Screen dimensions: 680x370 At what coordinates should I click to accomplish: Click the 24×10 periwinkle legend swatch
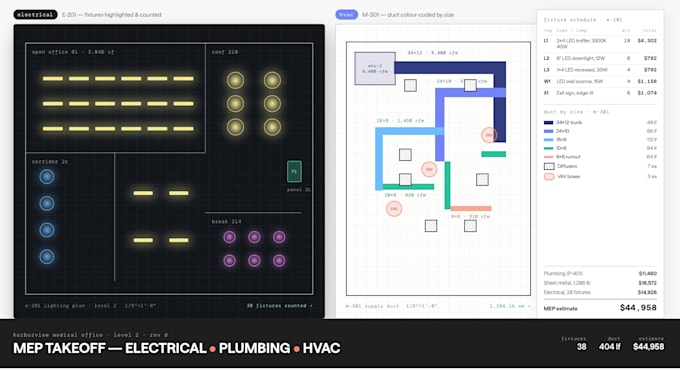coord(549,131)
